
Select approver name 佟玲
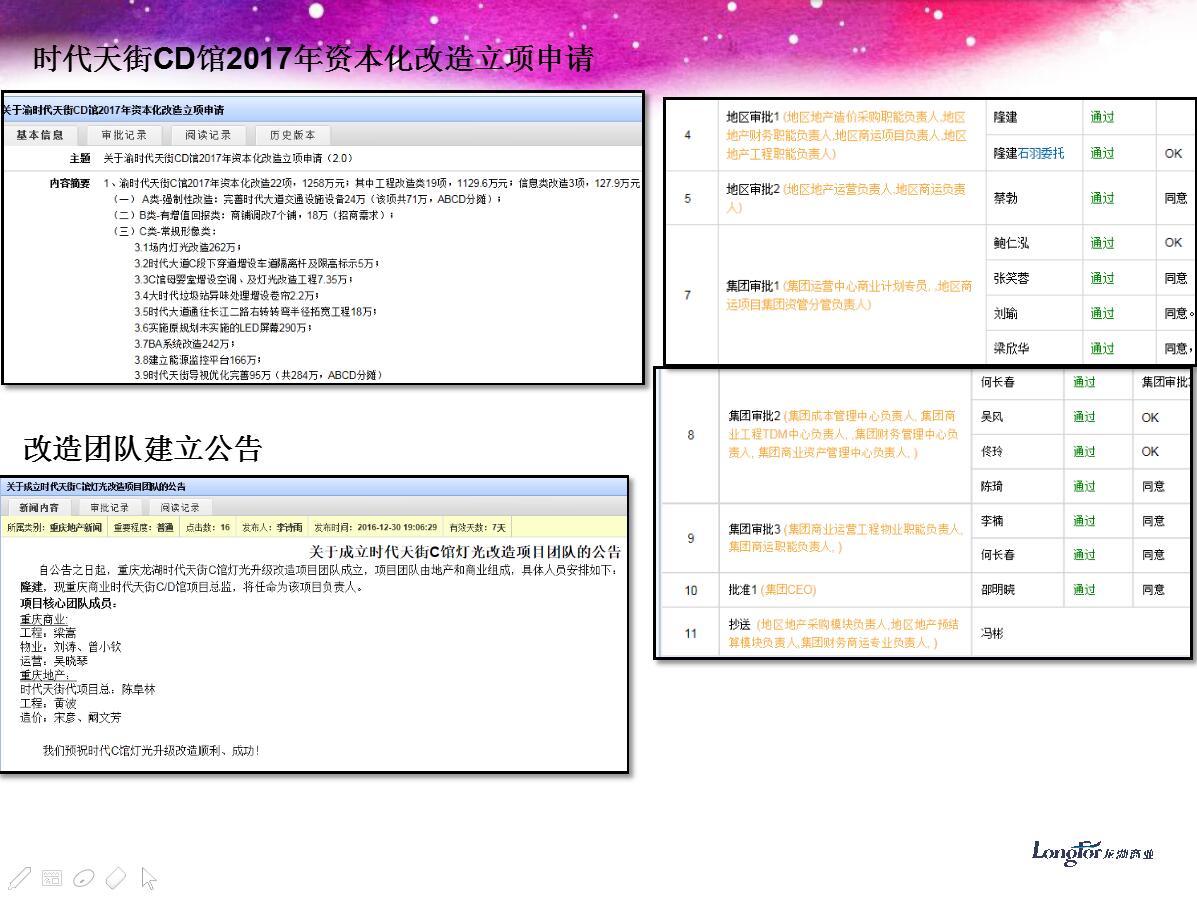[x=992, y=452]
